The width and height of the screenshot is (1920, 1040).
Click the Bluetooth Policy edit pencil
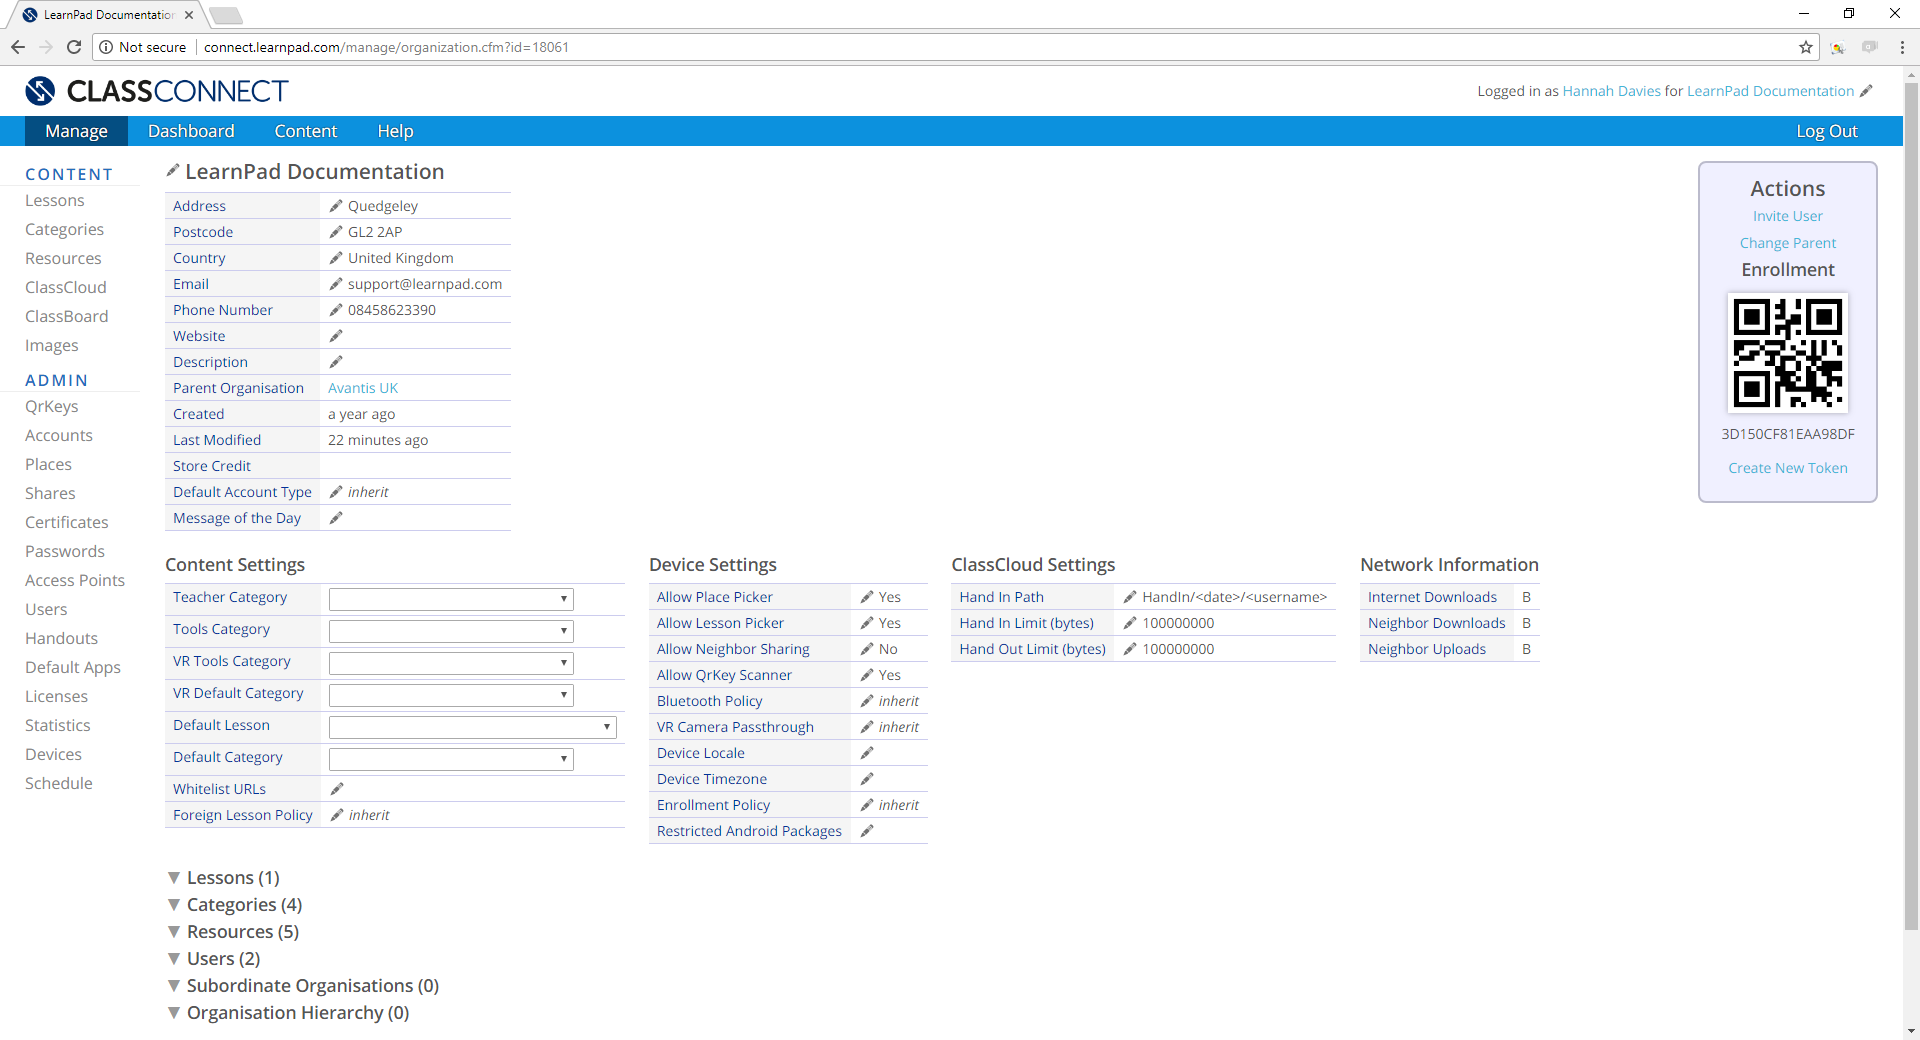[x=867, y=701]
